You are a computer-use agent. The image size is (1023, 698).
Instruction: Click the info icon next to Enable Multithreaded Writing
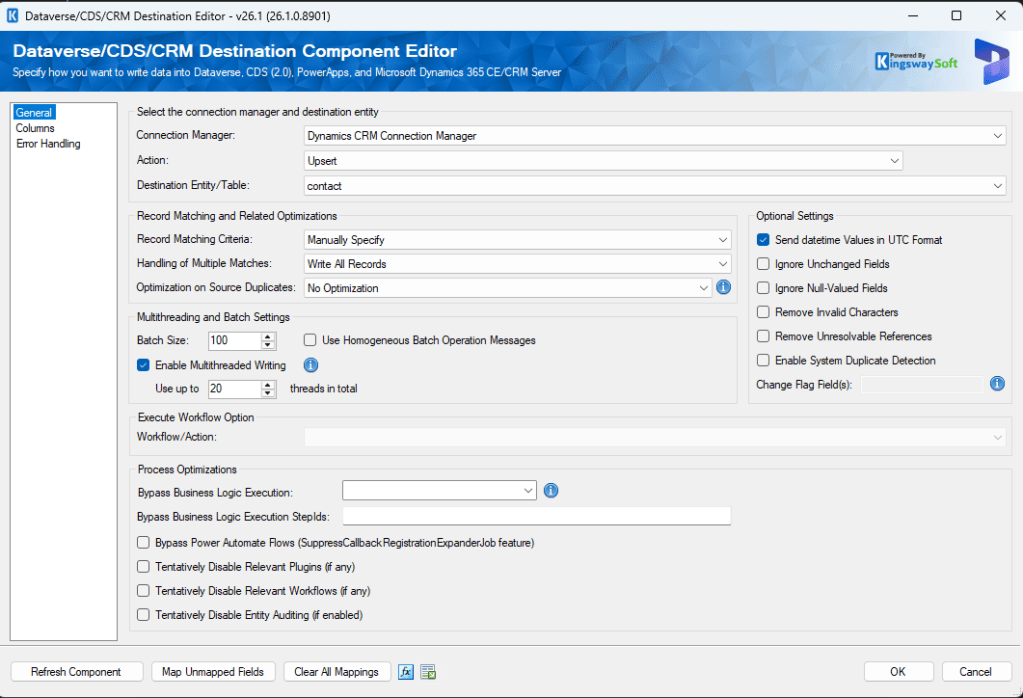click(311, 365)
